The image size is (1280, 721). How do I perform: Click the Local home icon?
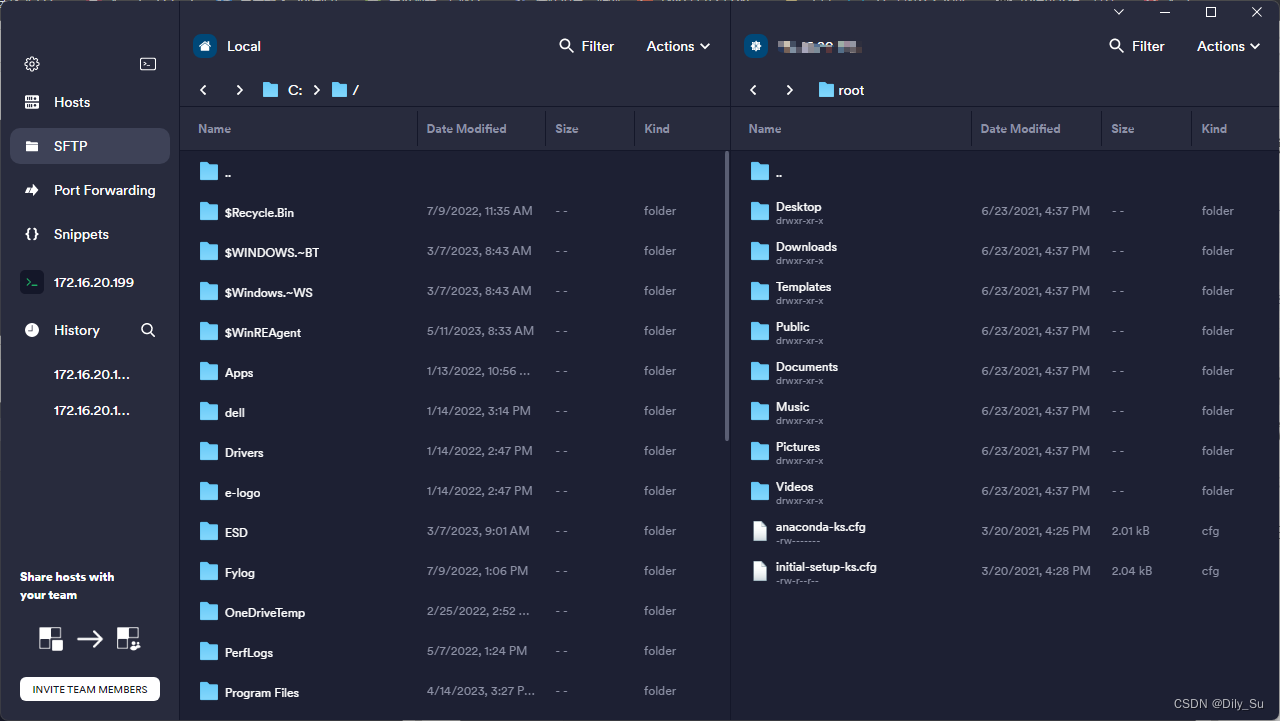(x=205, y=46)
